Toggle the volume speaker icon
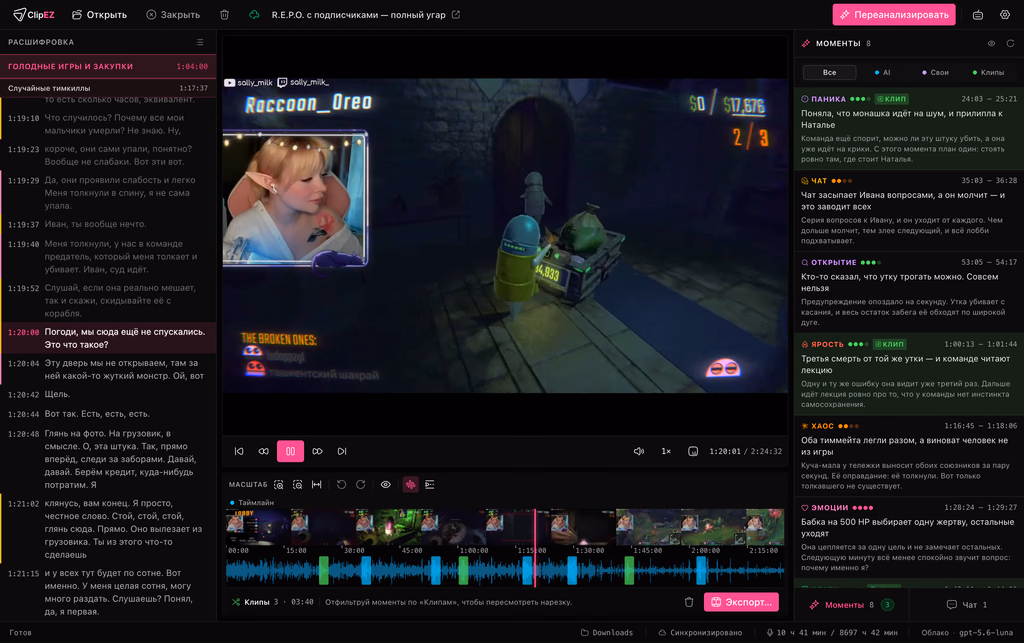This screenshot has height=643, width=1024. click(x=639, y=451)
